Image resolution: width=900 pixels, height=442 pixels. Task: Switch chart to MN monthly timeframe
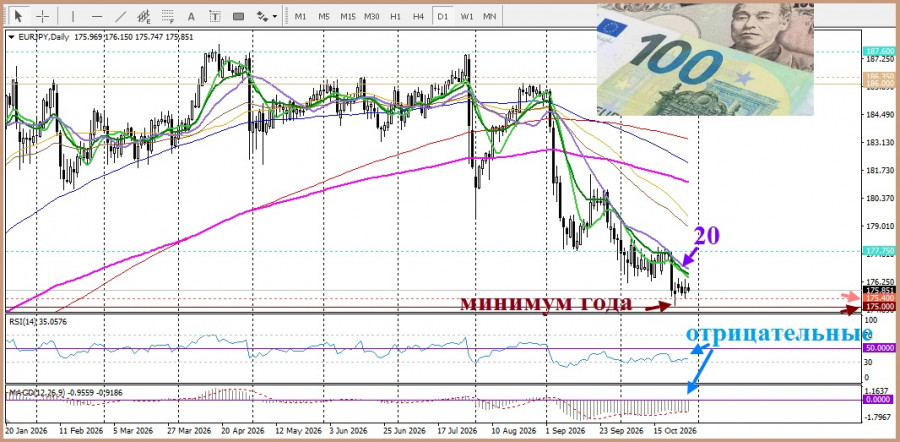[x=490, y=17]
